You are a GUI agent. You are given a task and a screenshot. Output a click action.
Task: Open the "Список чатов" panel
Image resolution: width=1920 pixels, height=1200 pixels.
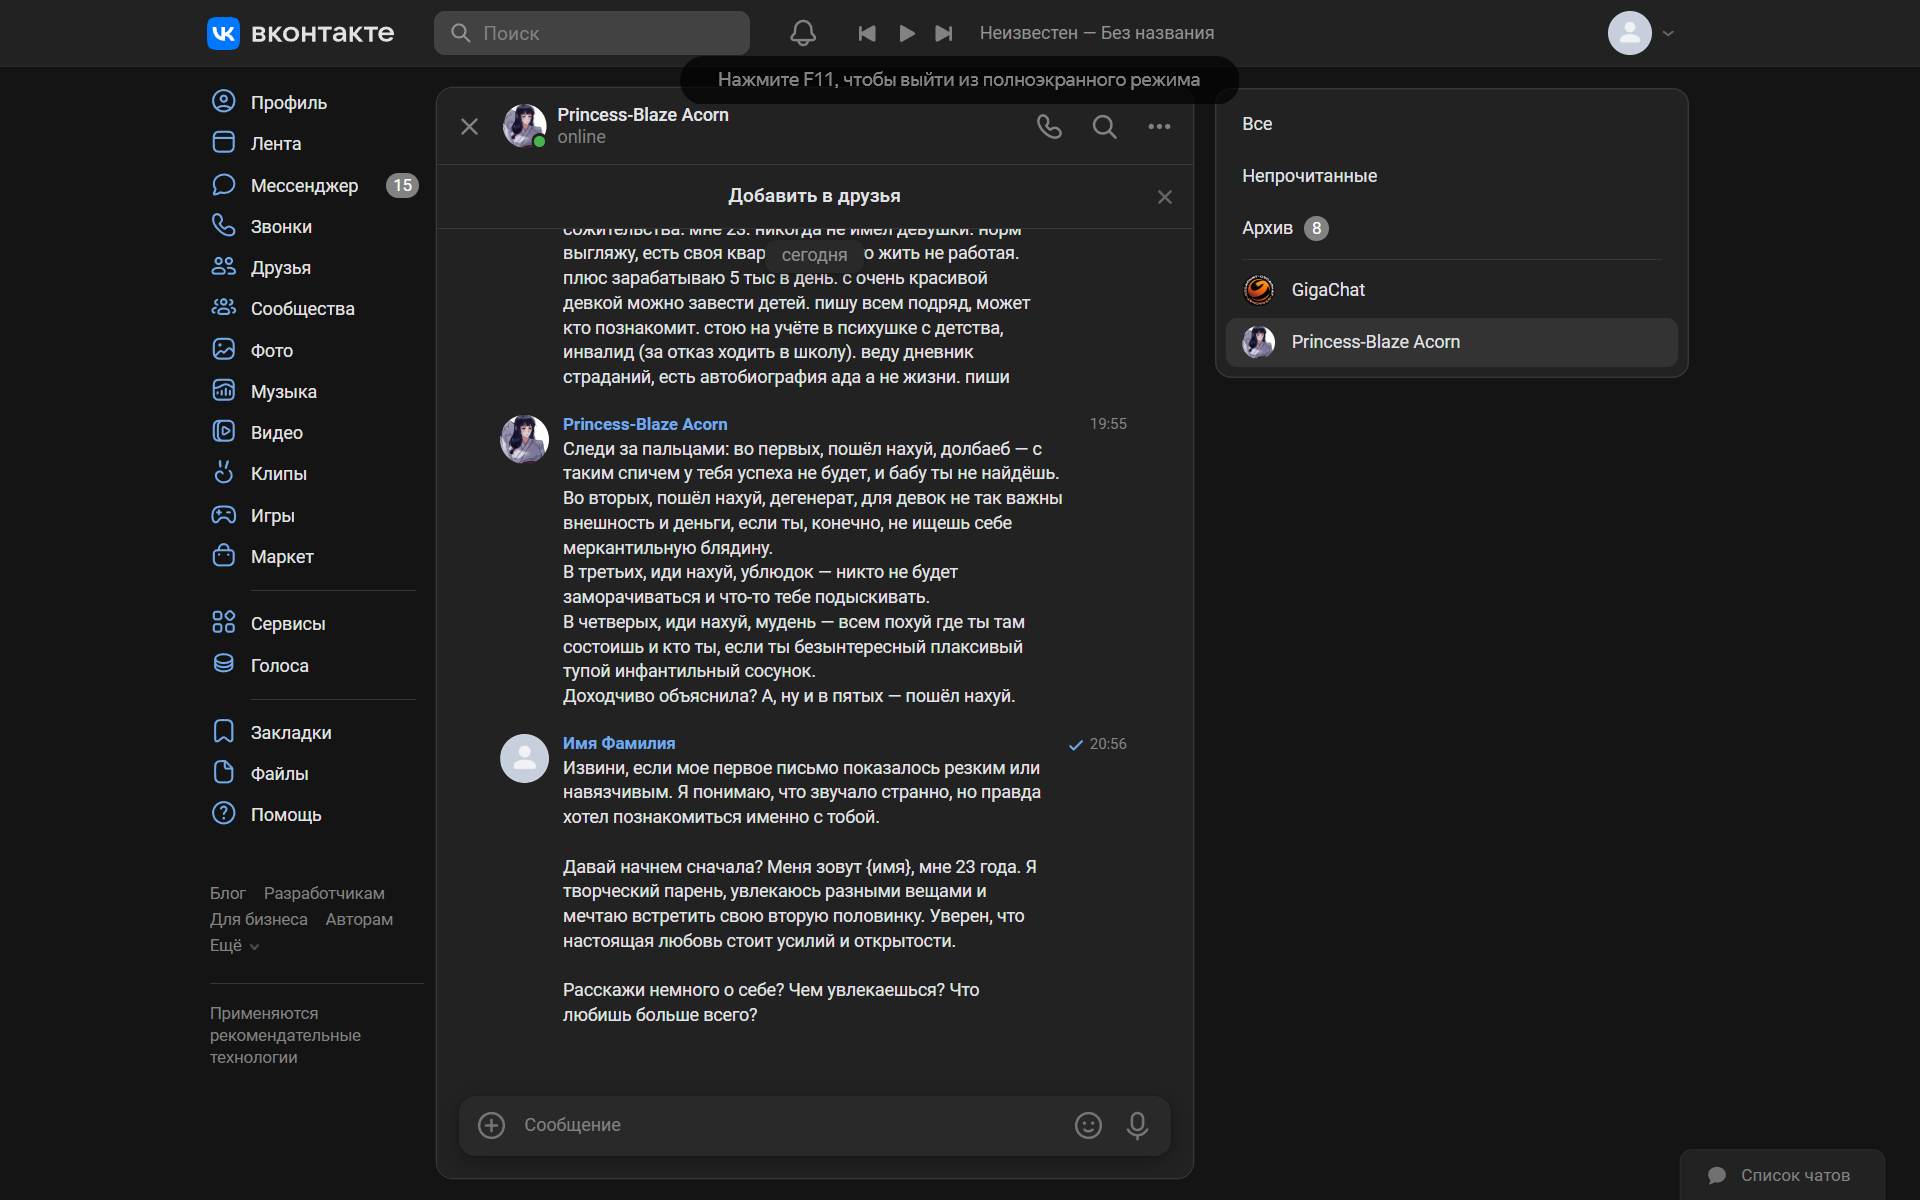click(x=1782, y=1175)
